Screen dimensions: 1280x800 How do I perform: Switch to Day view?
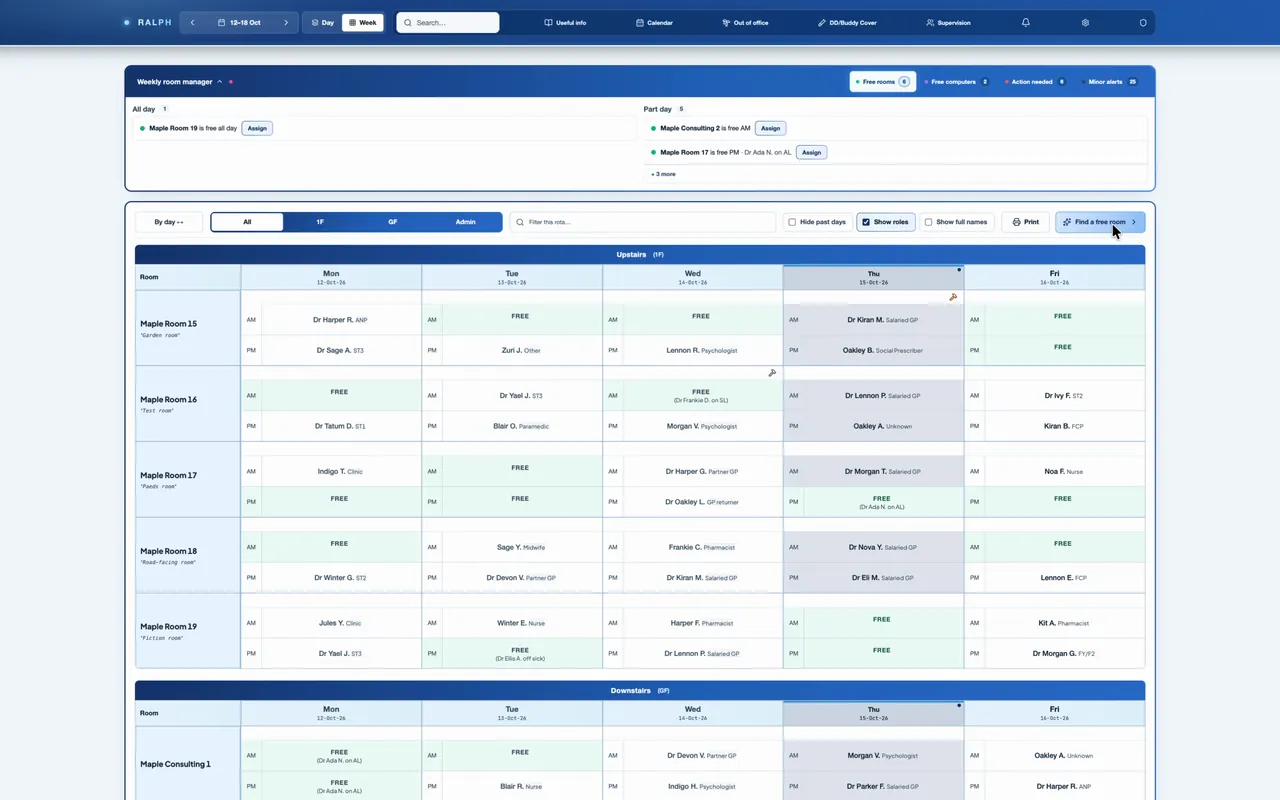click(322, 22)
